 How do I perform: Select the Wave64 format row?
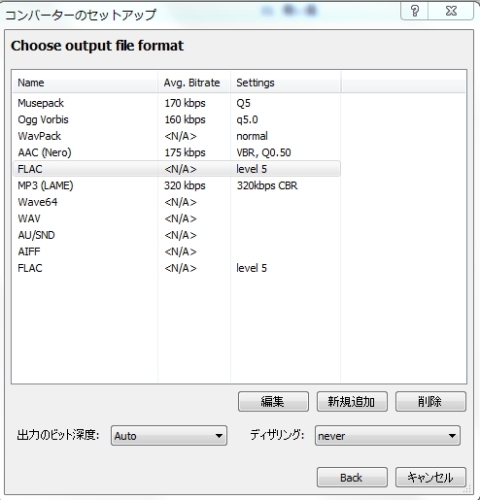click(x=177, y=202)
